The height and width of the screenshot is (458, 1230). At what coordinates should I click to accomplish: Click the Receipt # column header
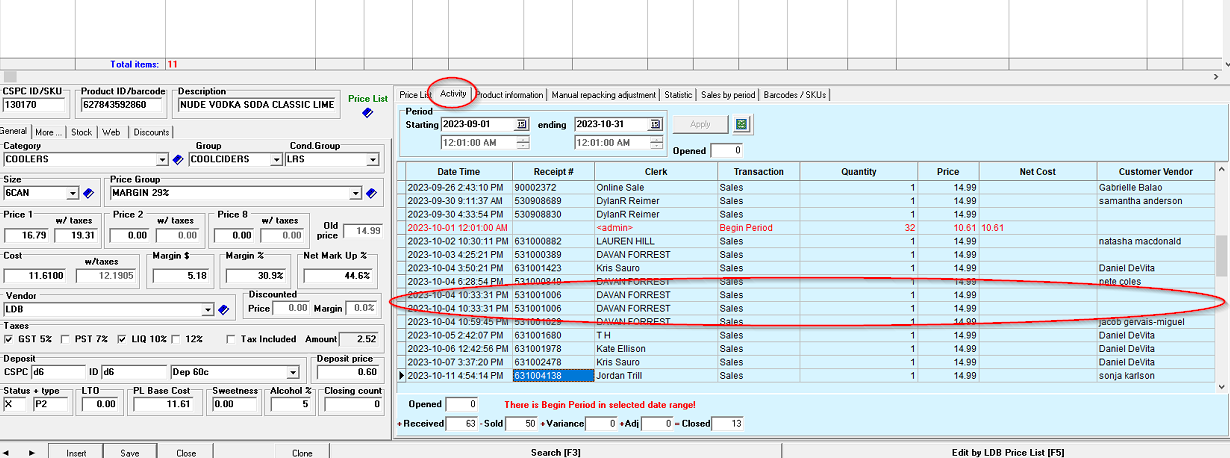point(553,172)
